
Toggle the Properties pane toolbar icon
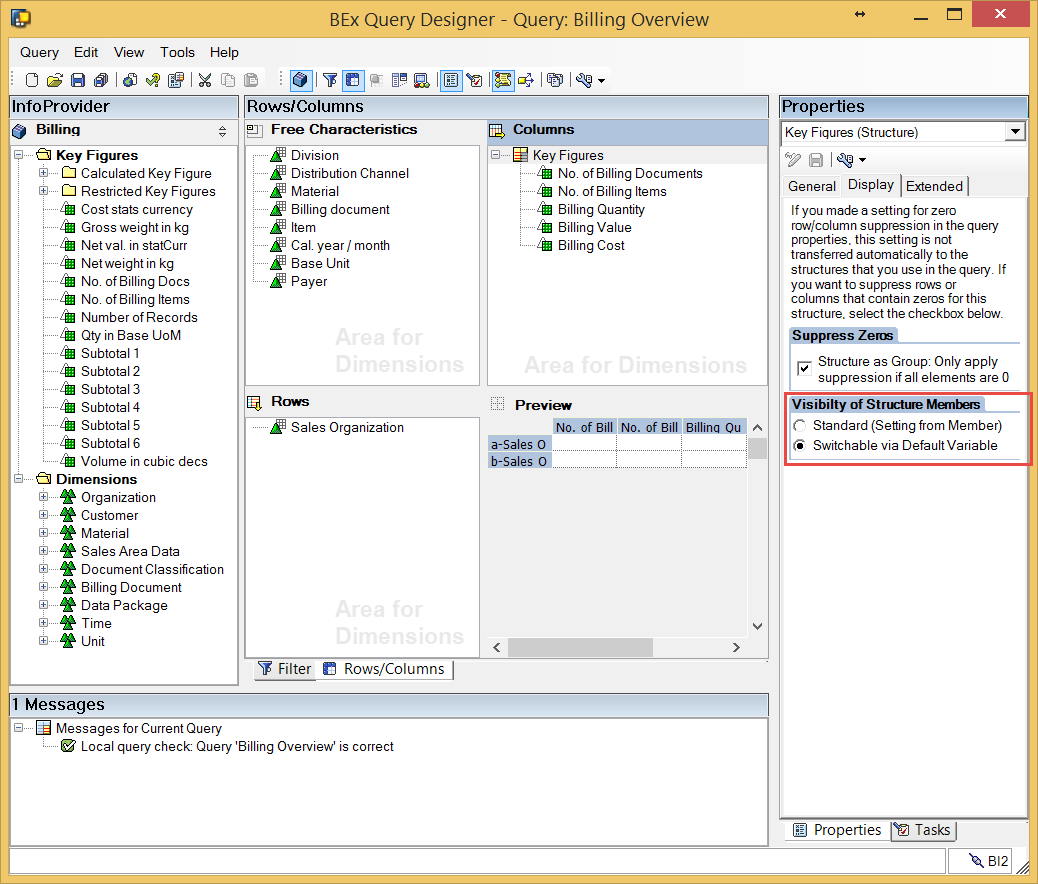[x=451, y=80]
